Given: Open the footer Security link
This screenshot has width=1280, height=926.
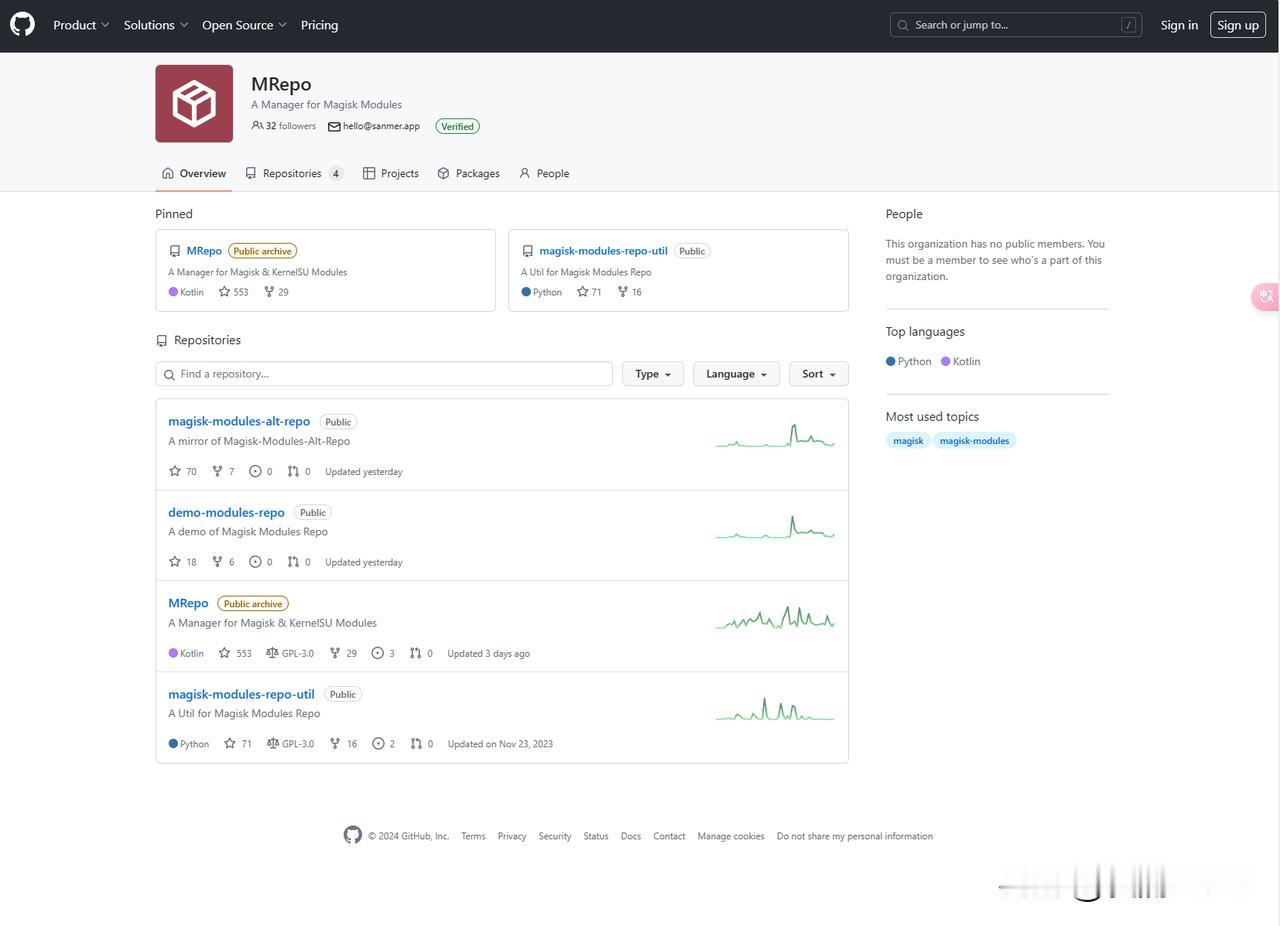Looking at the screenshot, I should point(555,836).
